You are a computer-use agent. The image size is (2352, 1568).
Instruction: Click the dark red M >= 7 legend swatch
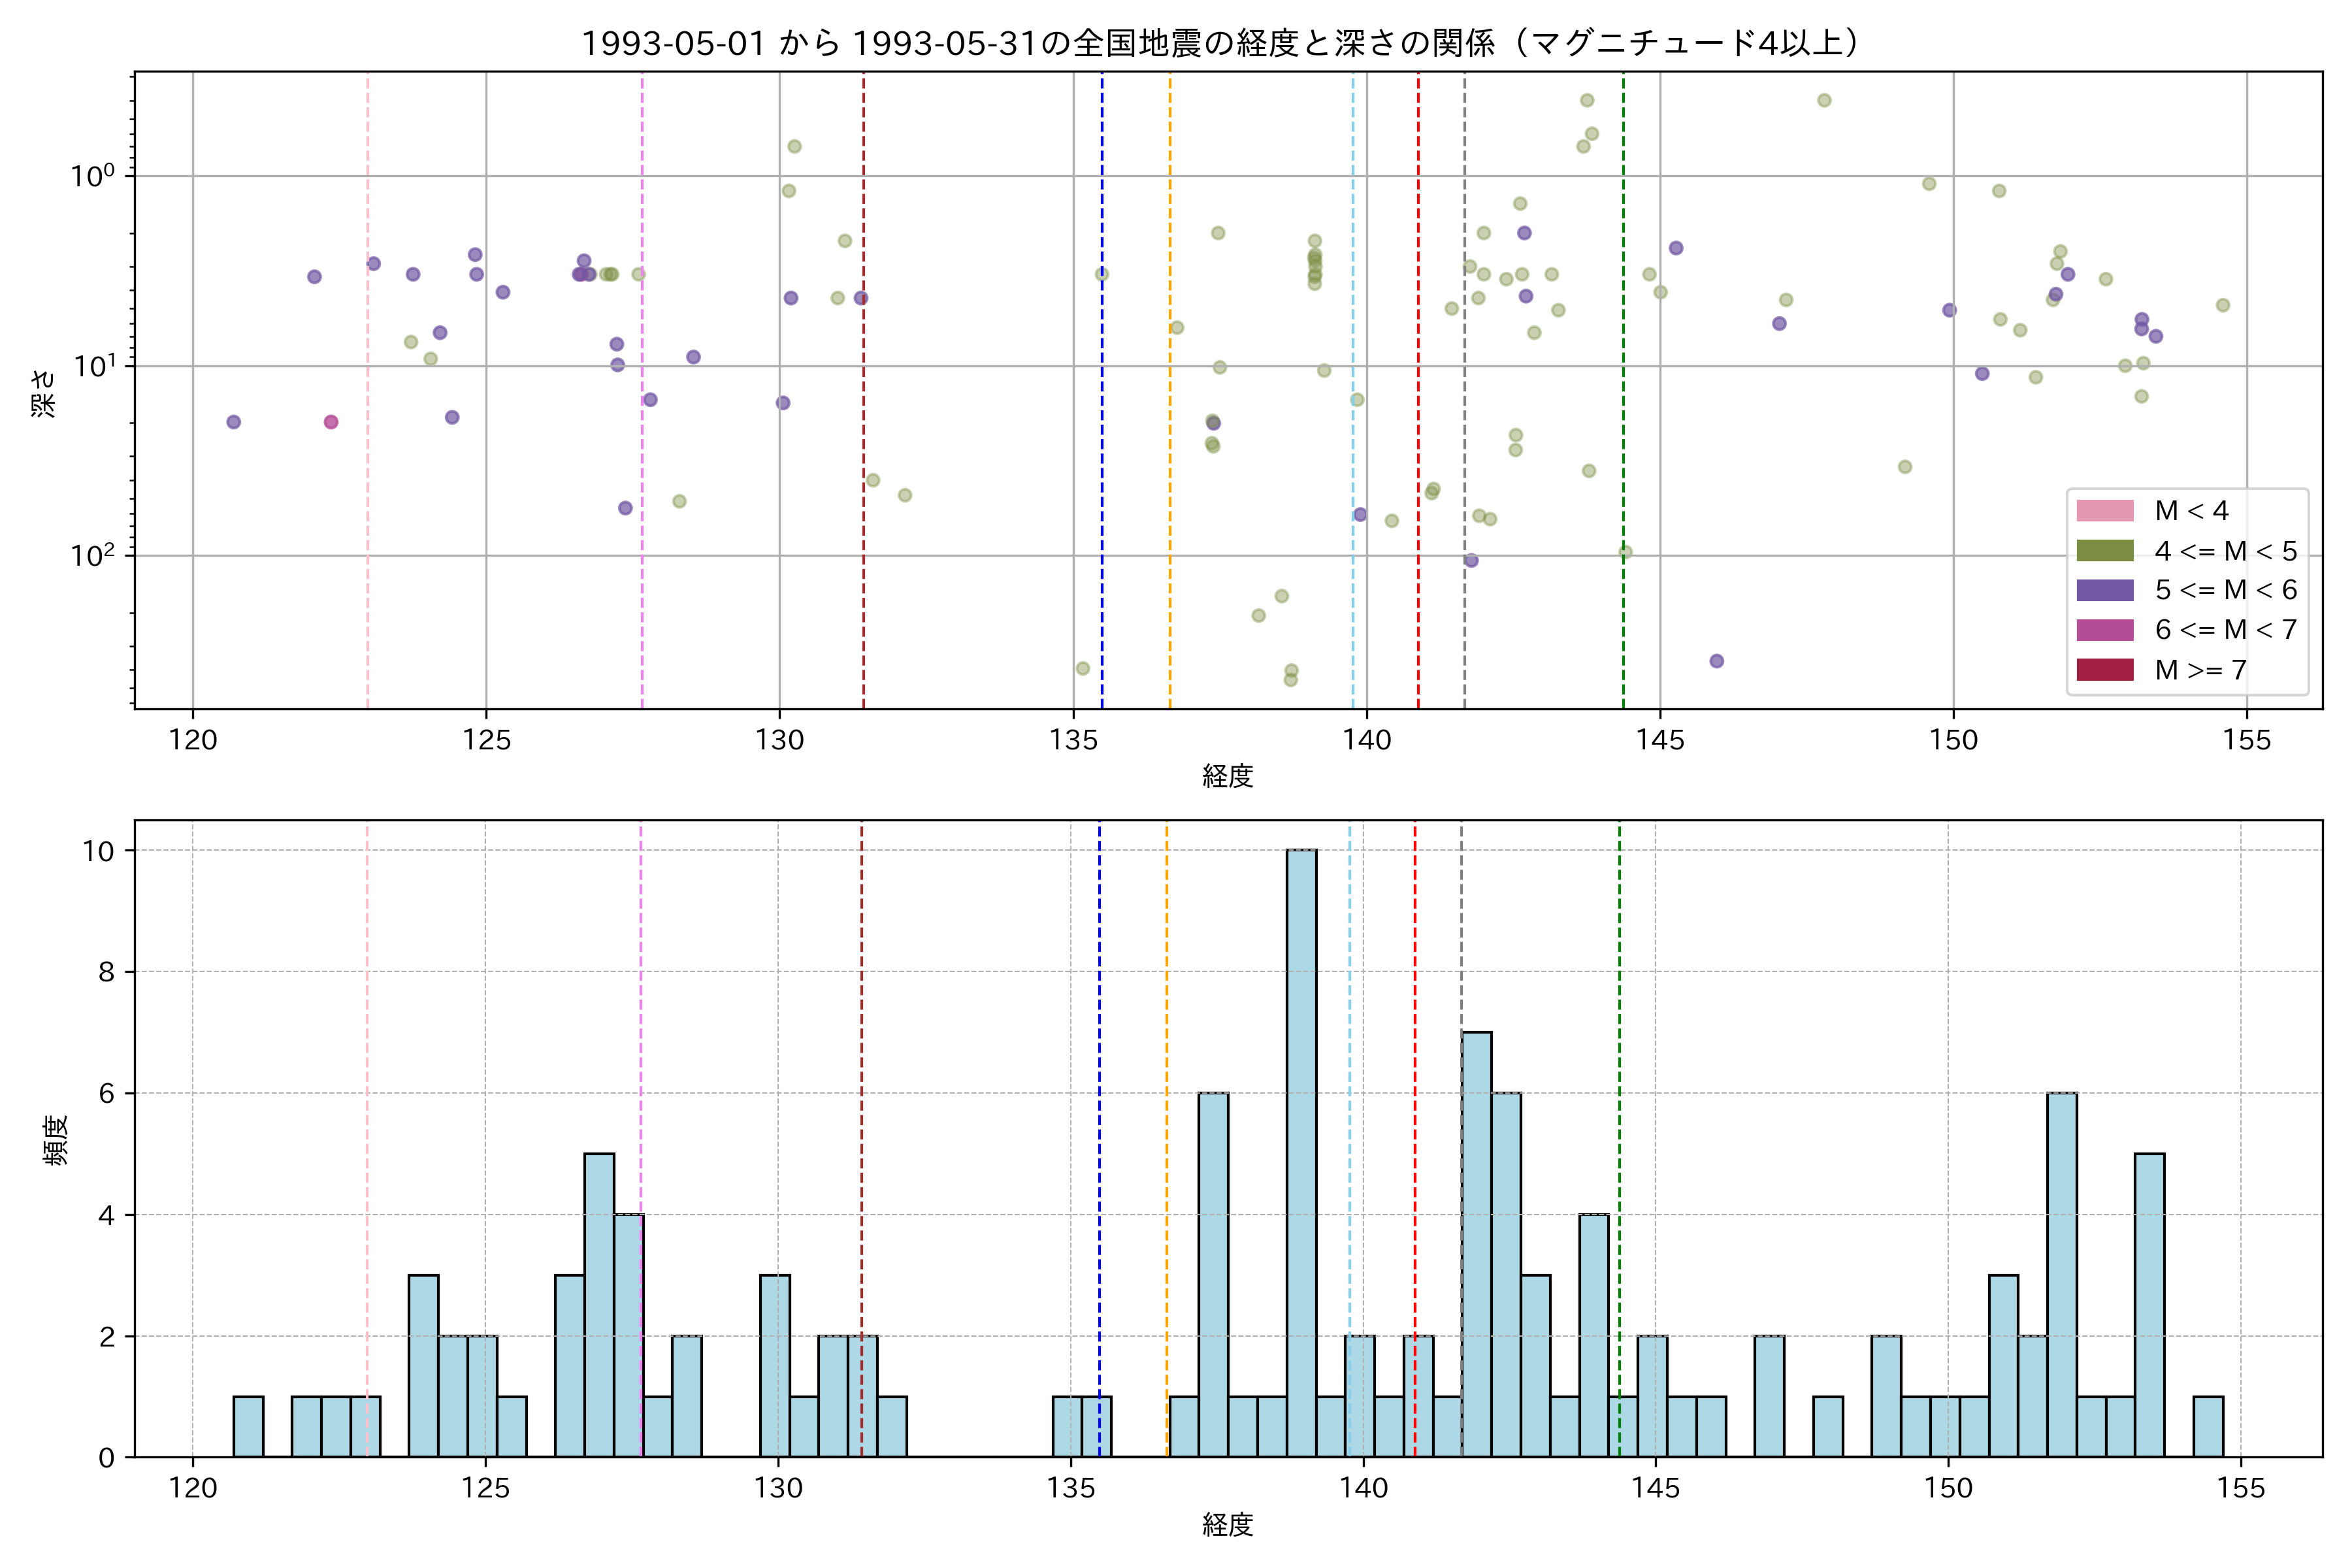[x=2104, y=670]
